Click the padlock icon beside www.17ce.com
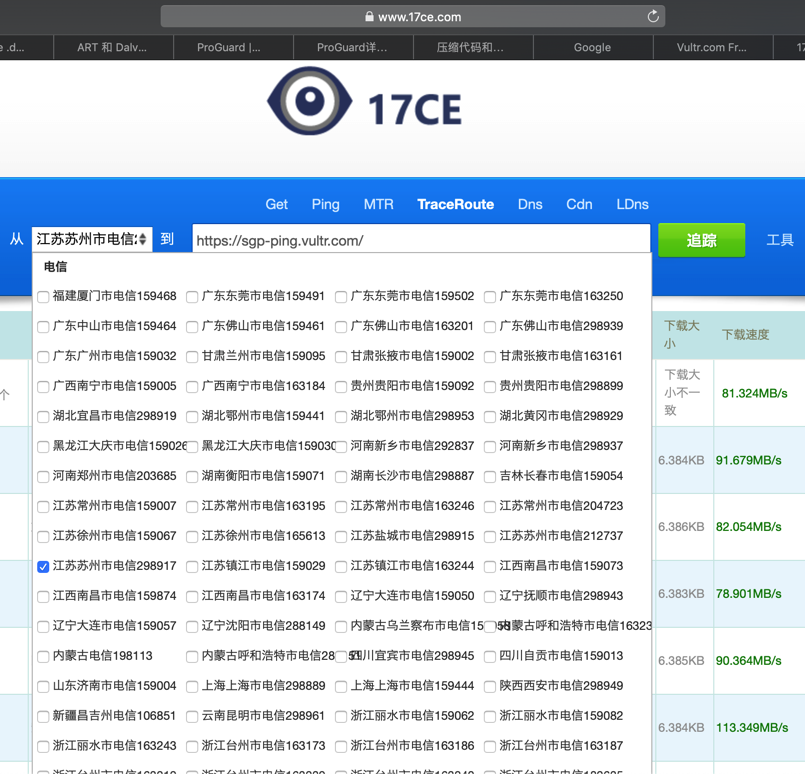Screen dimensions: 805x774 click(369, 16)
